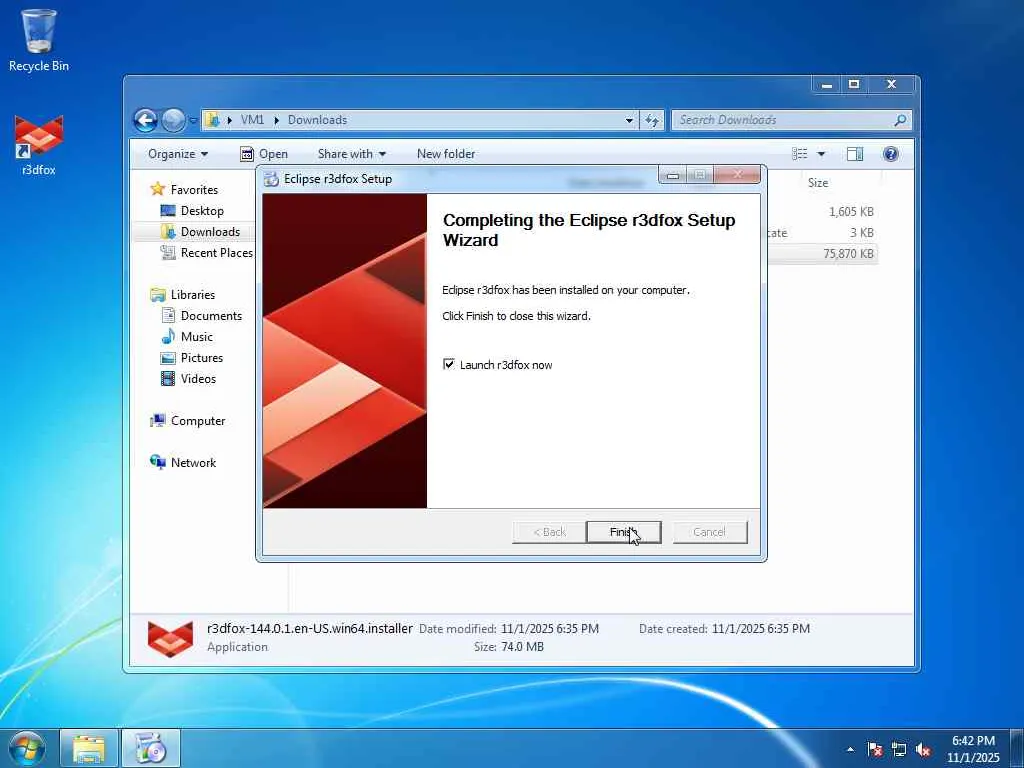This screenshot has width=1024, height=768.
Task: Open the Share with menu
Action: pos(351,154)
